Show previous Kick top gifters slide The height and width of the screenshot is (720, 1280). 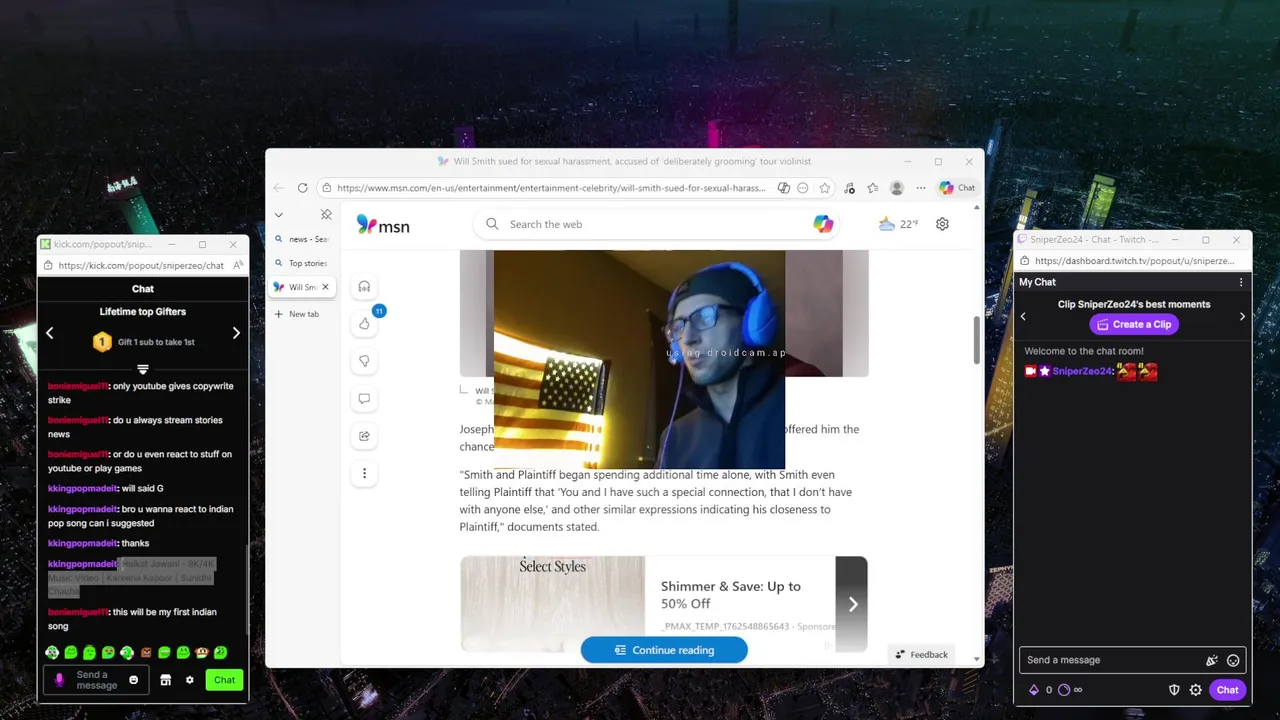pyautogui.click(x=50, y=333)
